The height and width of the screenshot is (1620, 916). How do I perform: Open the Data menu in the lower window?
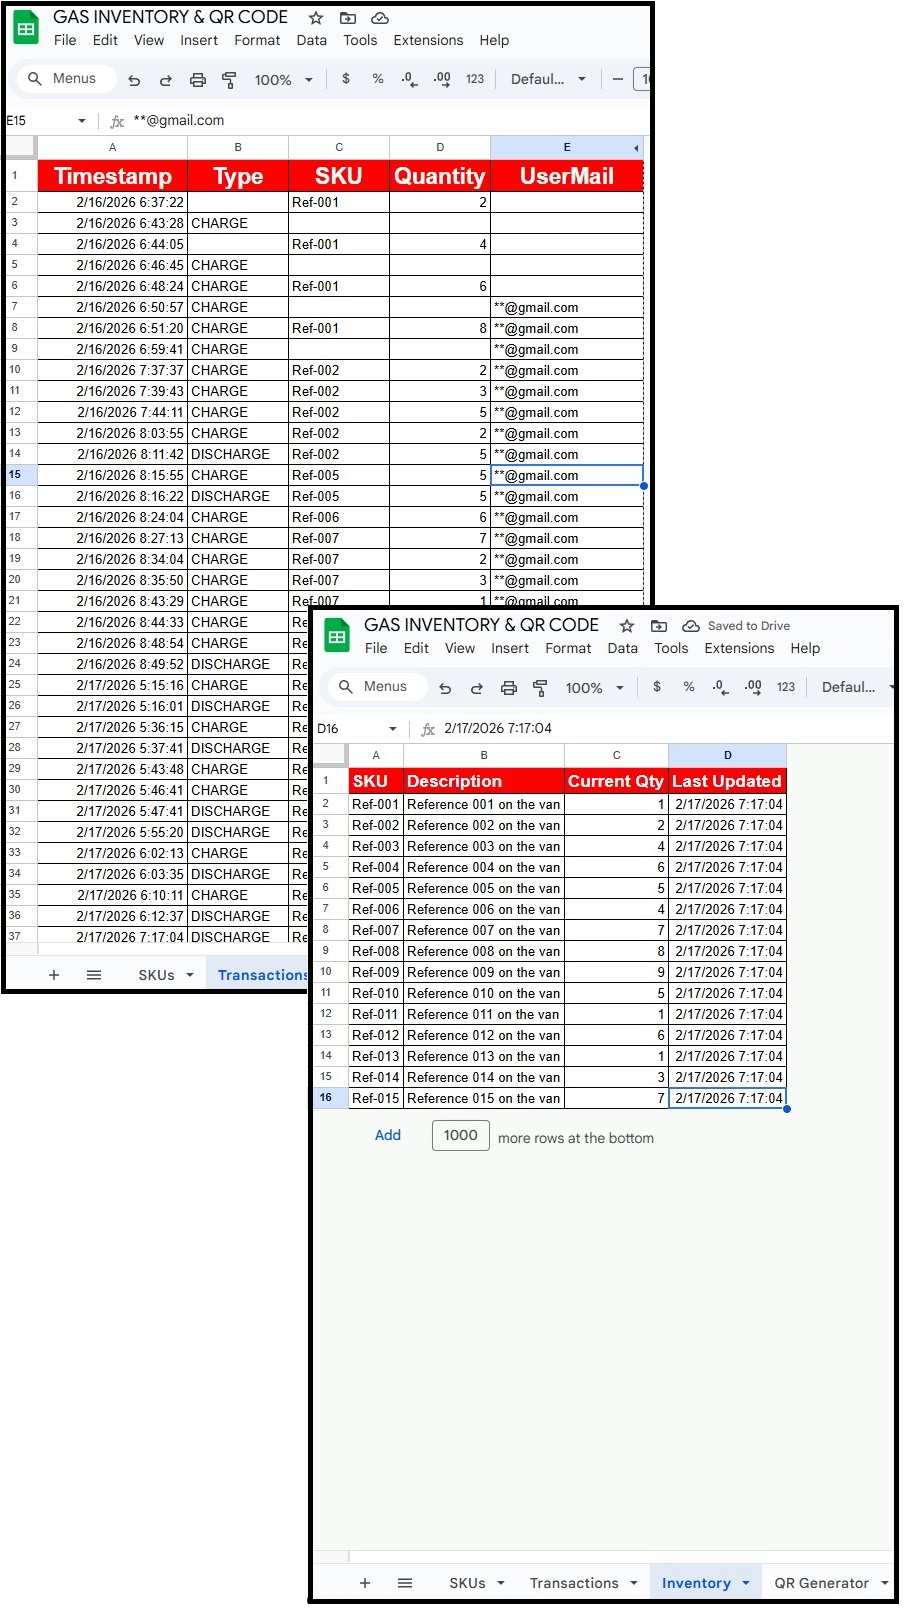[x=622, y=648]
